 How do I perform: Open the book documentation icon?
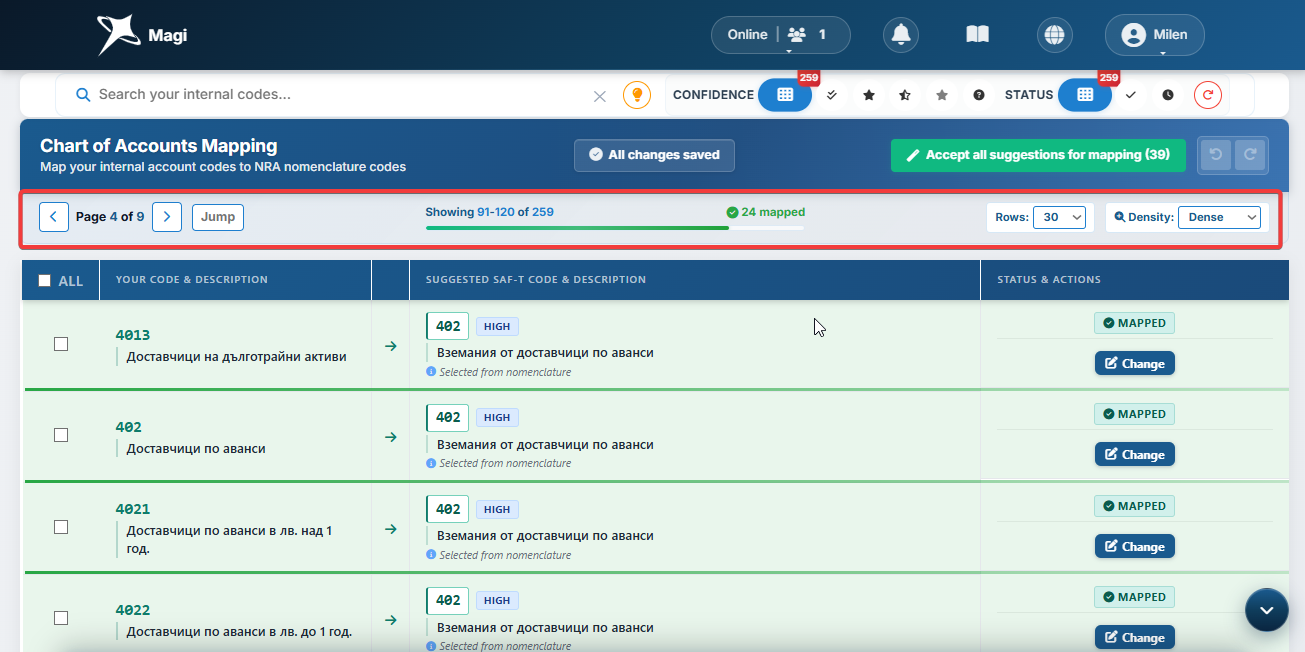pyautogui.click(x=977, y=35)
